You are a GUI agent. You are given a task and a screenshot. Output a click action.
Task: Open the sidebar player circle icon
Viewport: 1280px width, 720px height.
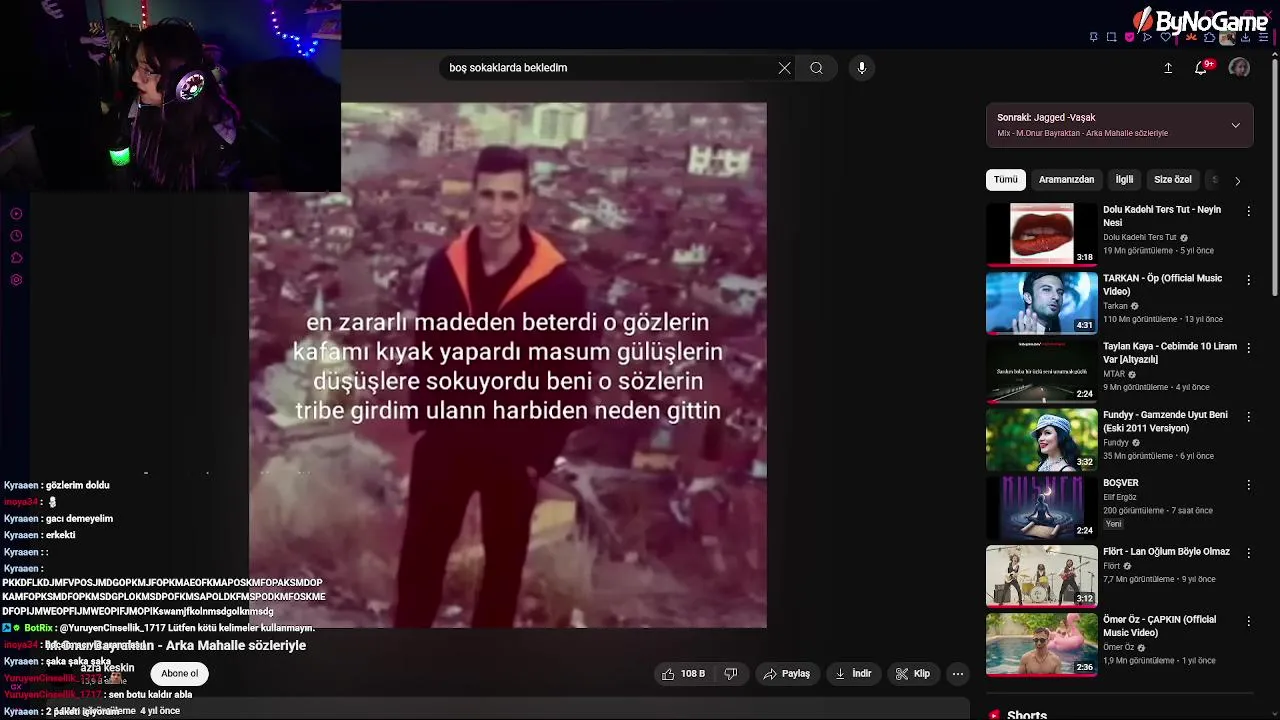click(x=16, y=214)
